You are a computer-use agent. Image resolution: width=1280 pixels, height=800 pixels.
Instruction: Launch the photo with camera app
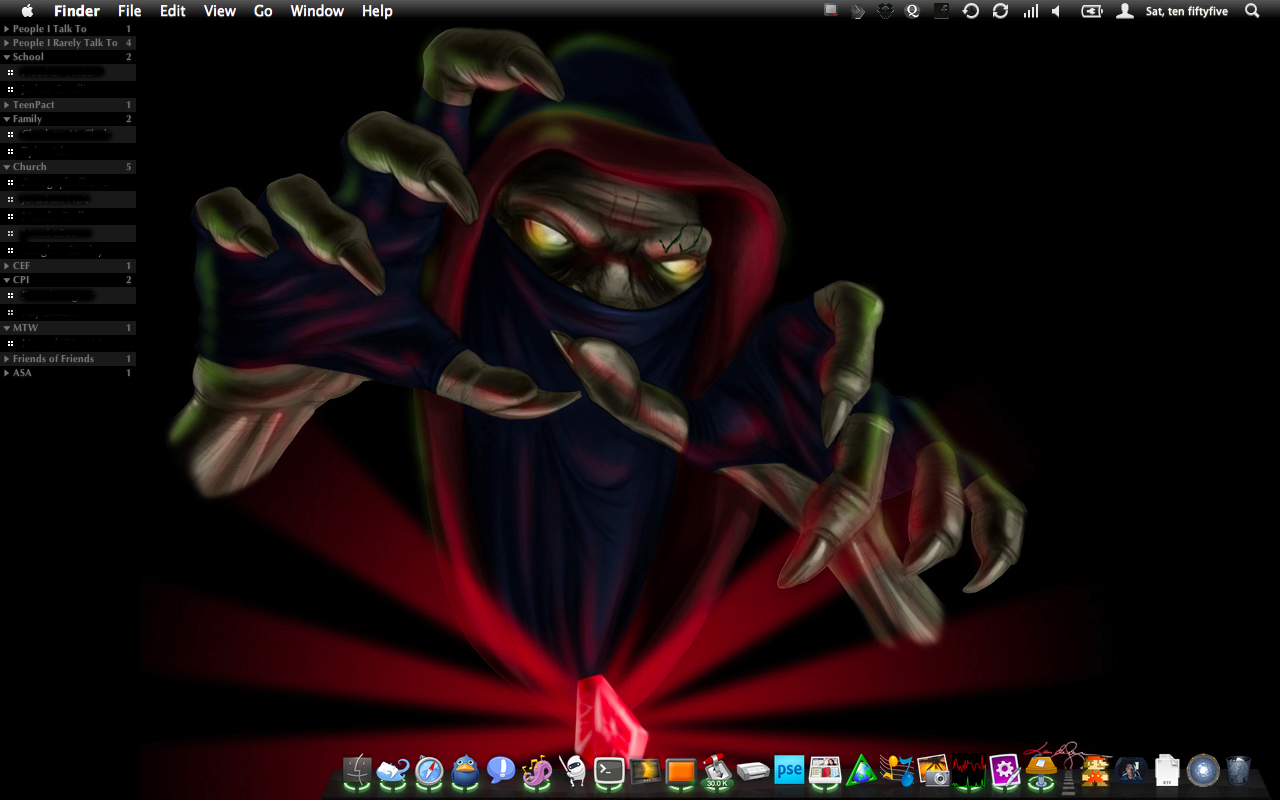[933, 771]
